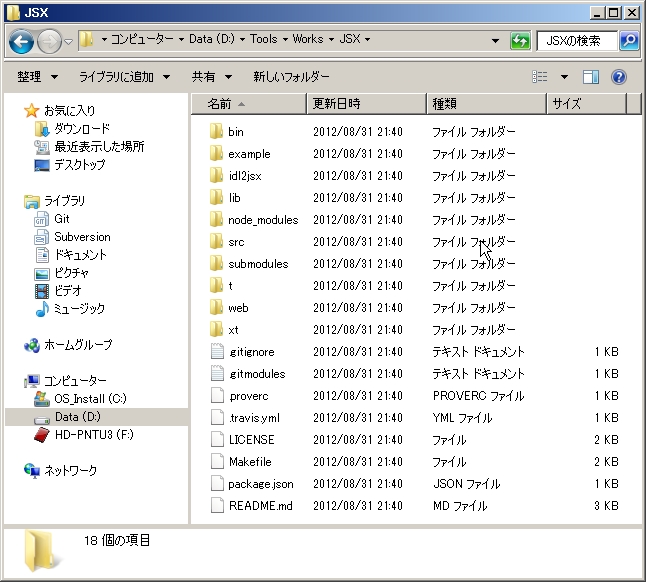Click コンピューター in the address path
The width and height of the screenshot is (646, 582).
(142, 39)
